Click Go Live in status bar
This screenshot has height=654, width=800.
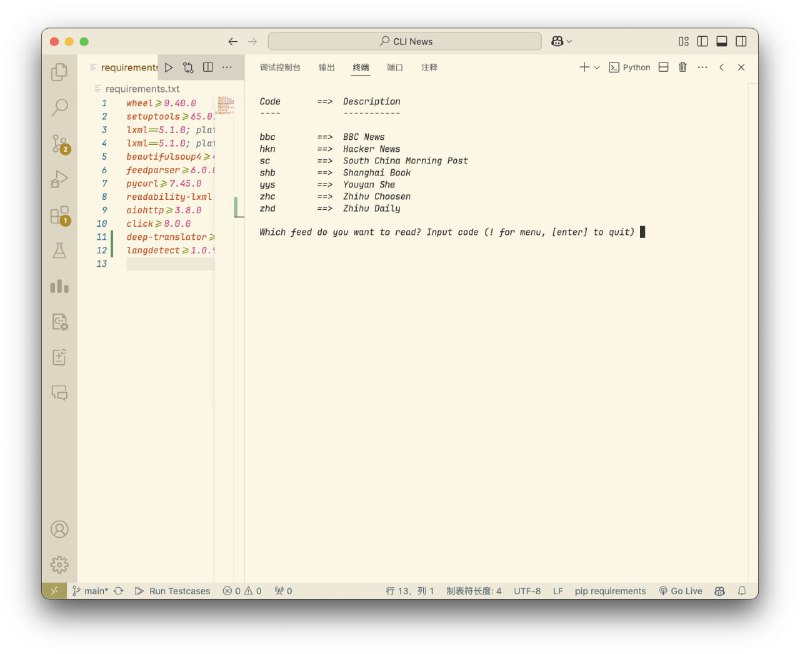(x=680, y=591)
